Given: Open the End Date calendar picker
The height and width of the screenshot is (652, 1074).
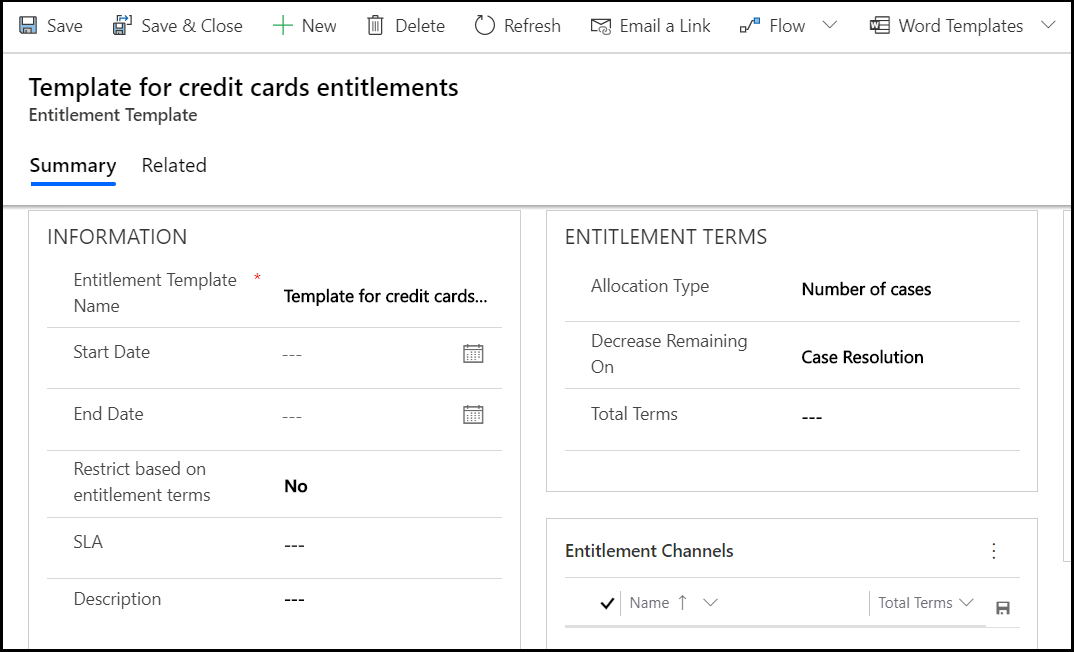Looking at the screenshot, I should 473,413.
